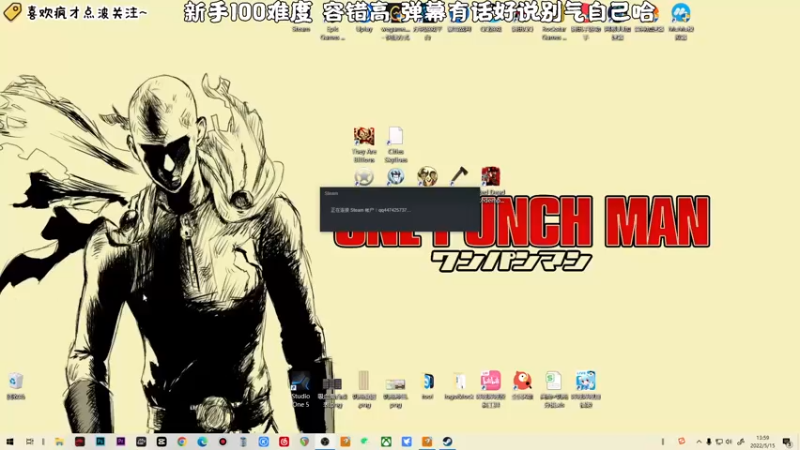Open the Recycle Bin on the desktop
The height and width of the screenshot is (450, 800).
[16, 385]
